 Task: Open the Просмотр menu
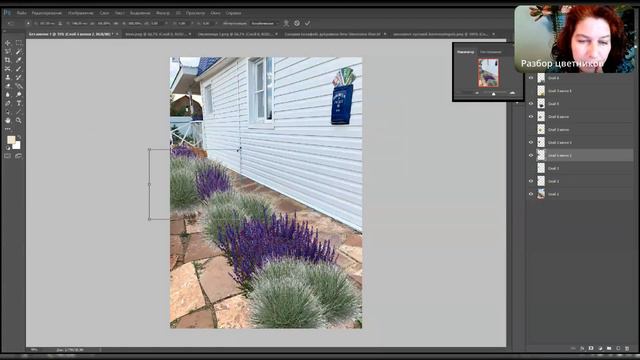195,13
